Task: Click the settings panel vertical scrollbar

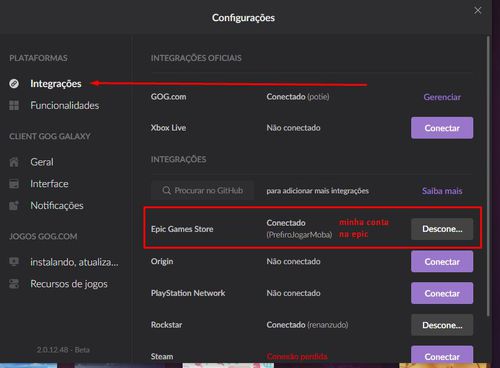Action: pyautogui.click(x=488, y=176)
